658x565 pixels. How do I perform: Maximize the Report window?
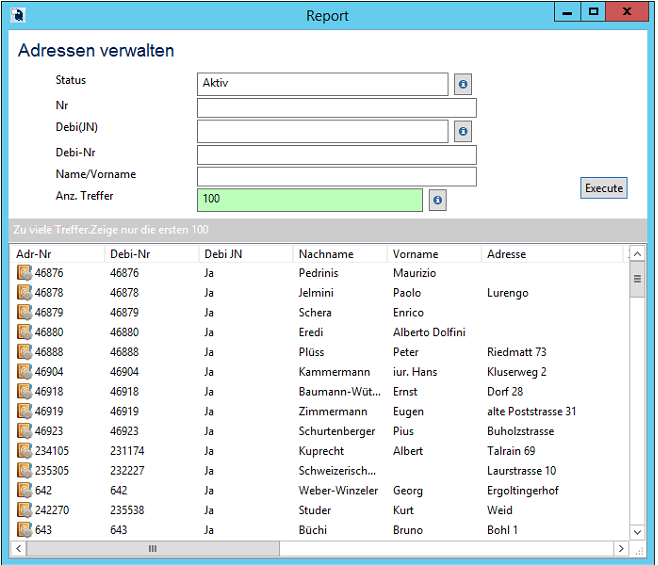pos(594,13)
